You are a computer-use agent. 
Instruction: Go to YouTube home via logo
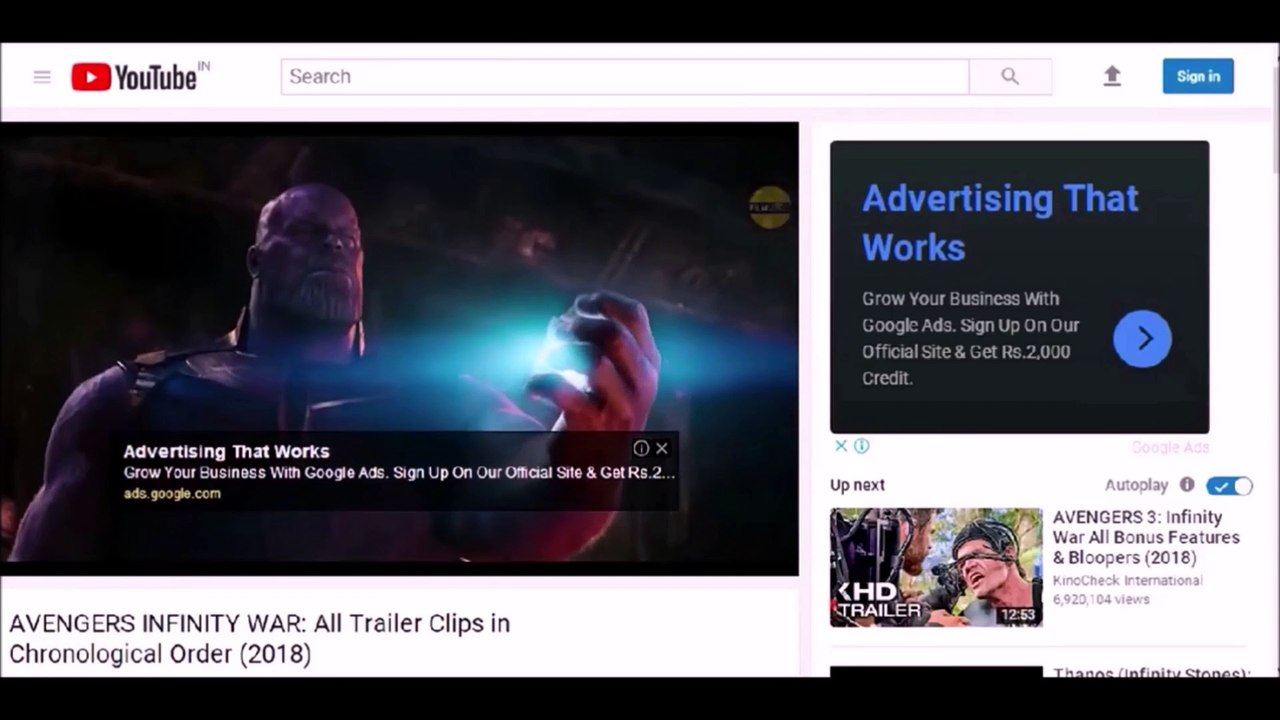134,77
